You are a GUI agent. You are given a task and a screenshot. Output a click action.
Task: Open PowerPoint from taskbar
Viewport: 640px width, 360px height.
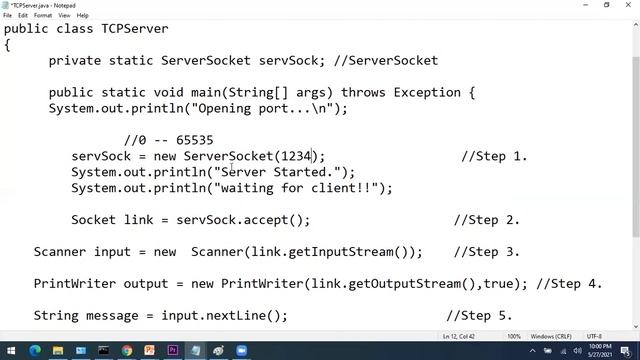(x=149, y=351)
